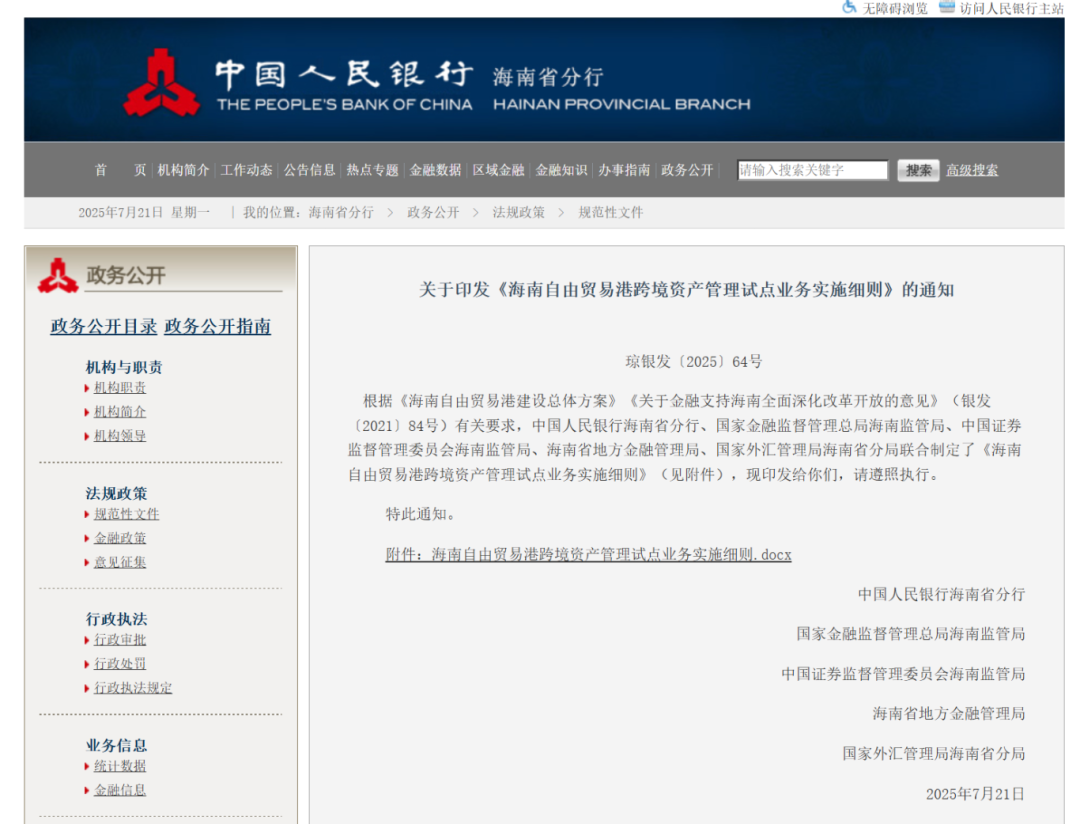Image resolution: width=1080 pixels, height=824 pixels.
Task: Click the People's Bank of China logo
Action: tap(161, 84)
